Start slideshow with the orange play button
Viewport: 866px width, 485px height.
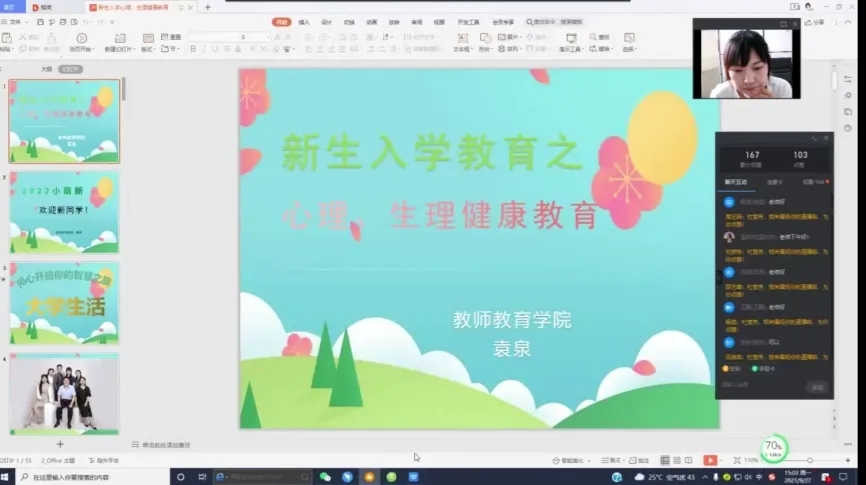click(x=710, y=460)
